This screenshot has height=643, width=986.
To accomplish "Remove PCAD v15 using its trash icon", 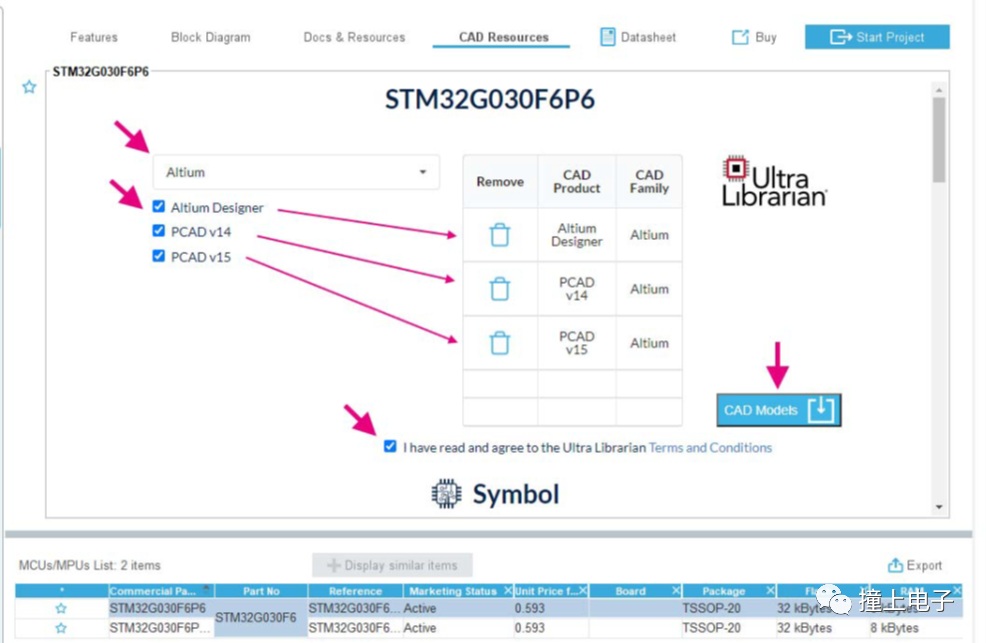I will [x=500, y=343].
